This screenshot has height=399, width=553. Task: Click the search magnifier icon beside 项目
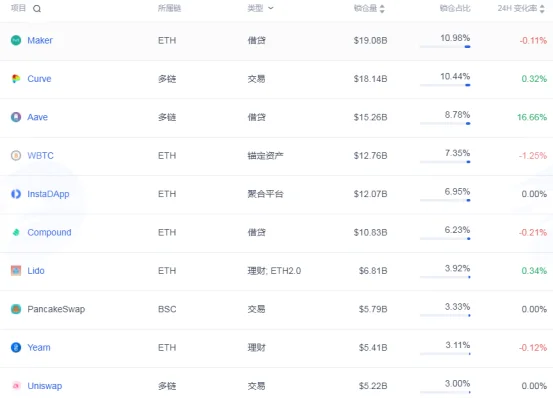pyautogui.click(x=37, y=9)
